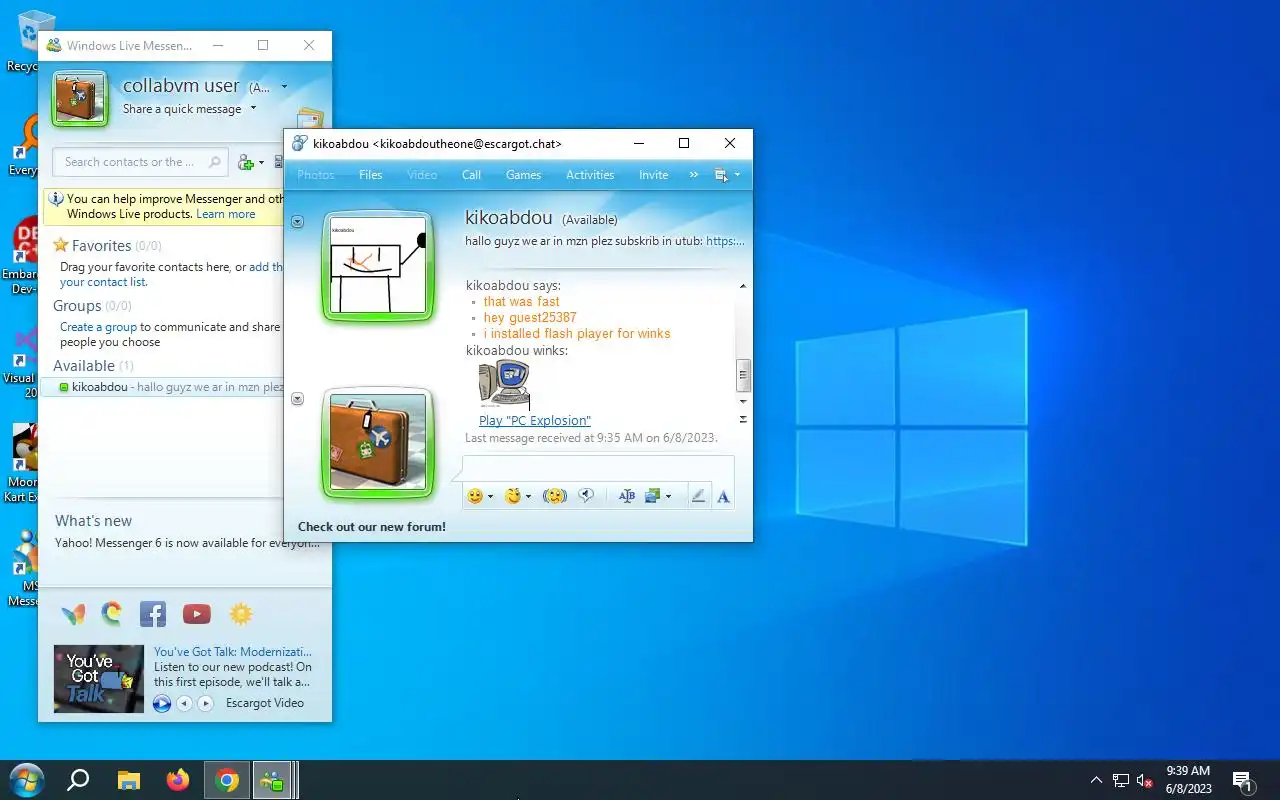Open the YouTube icon in Messenger
Image resolution: width=1280 pixels, height=800 pixels.
pos(197,614)
